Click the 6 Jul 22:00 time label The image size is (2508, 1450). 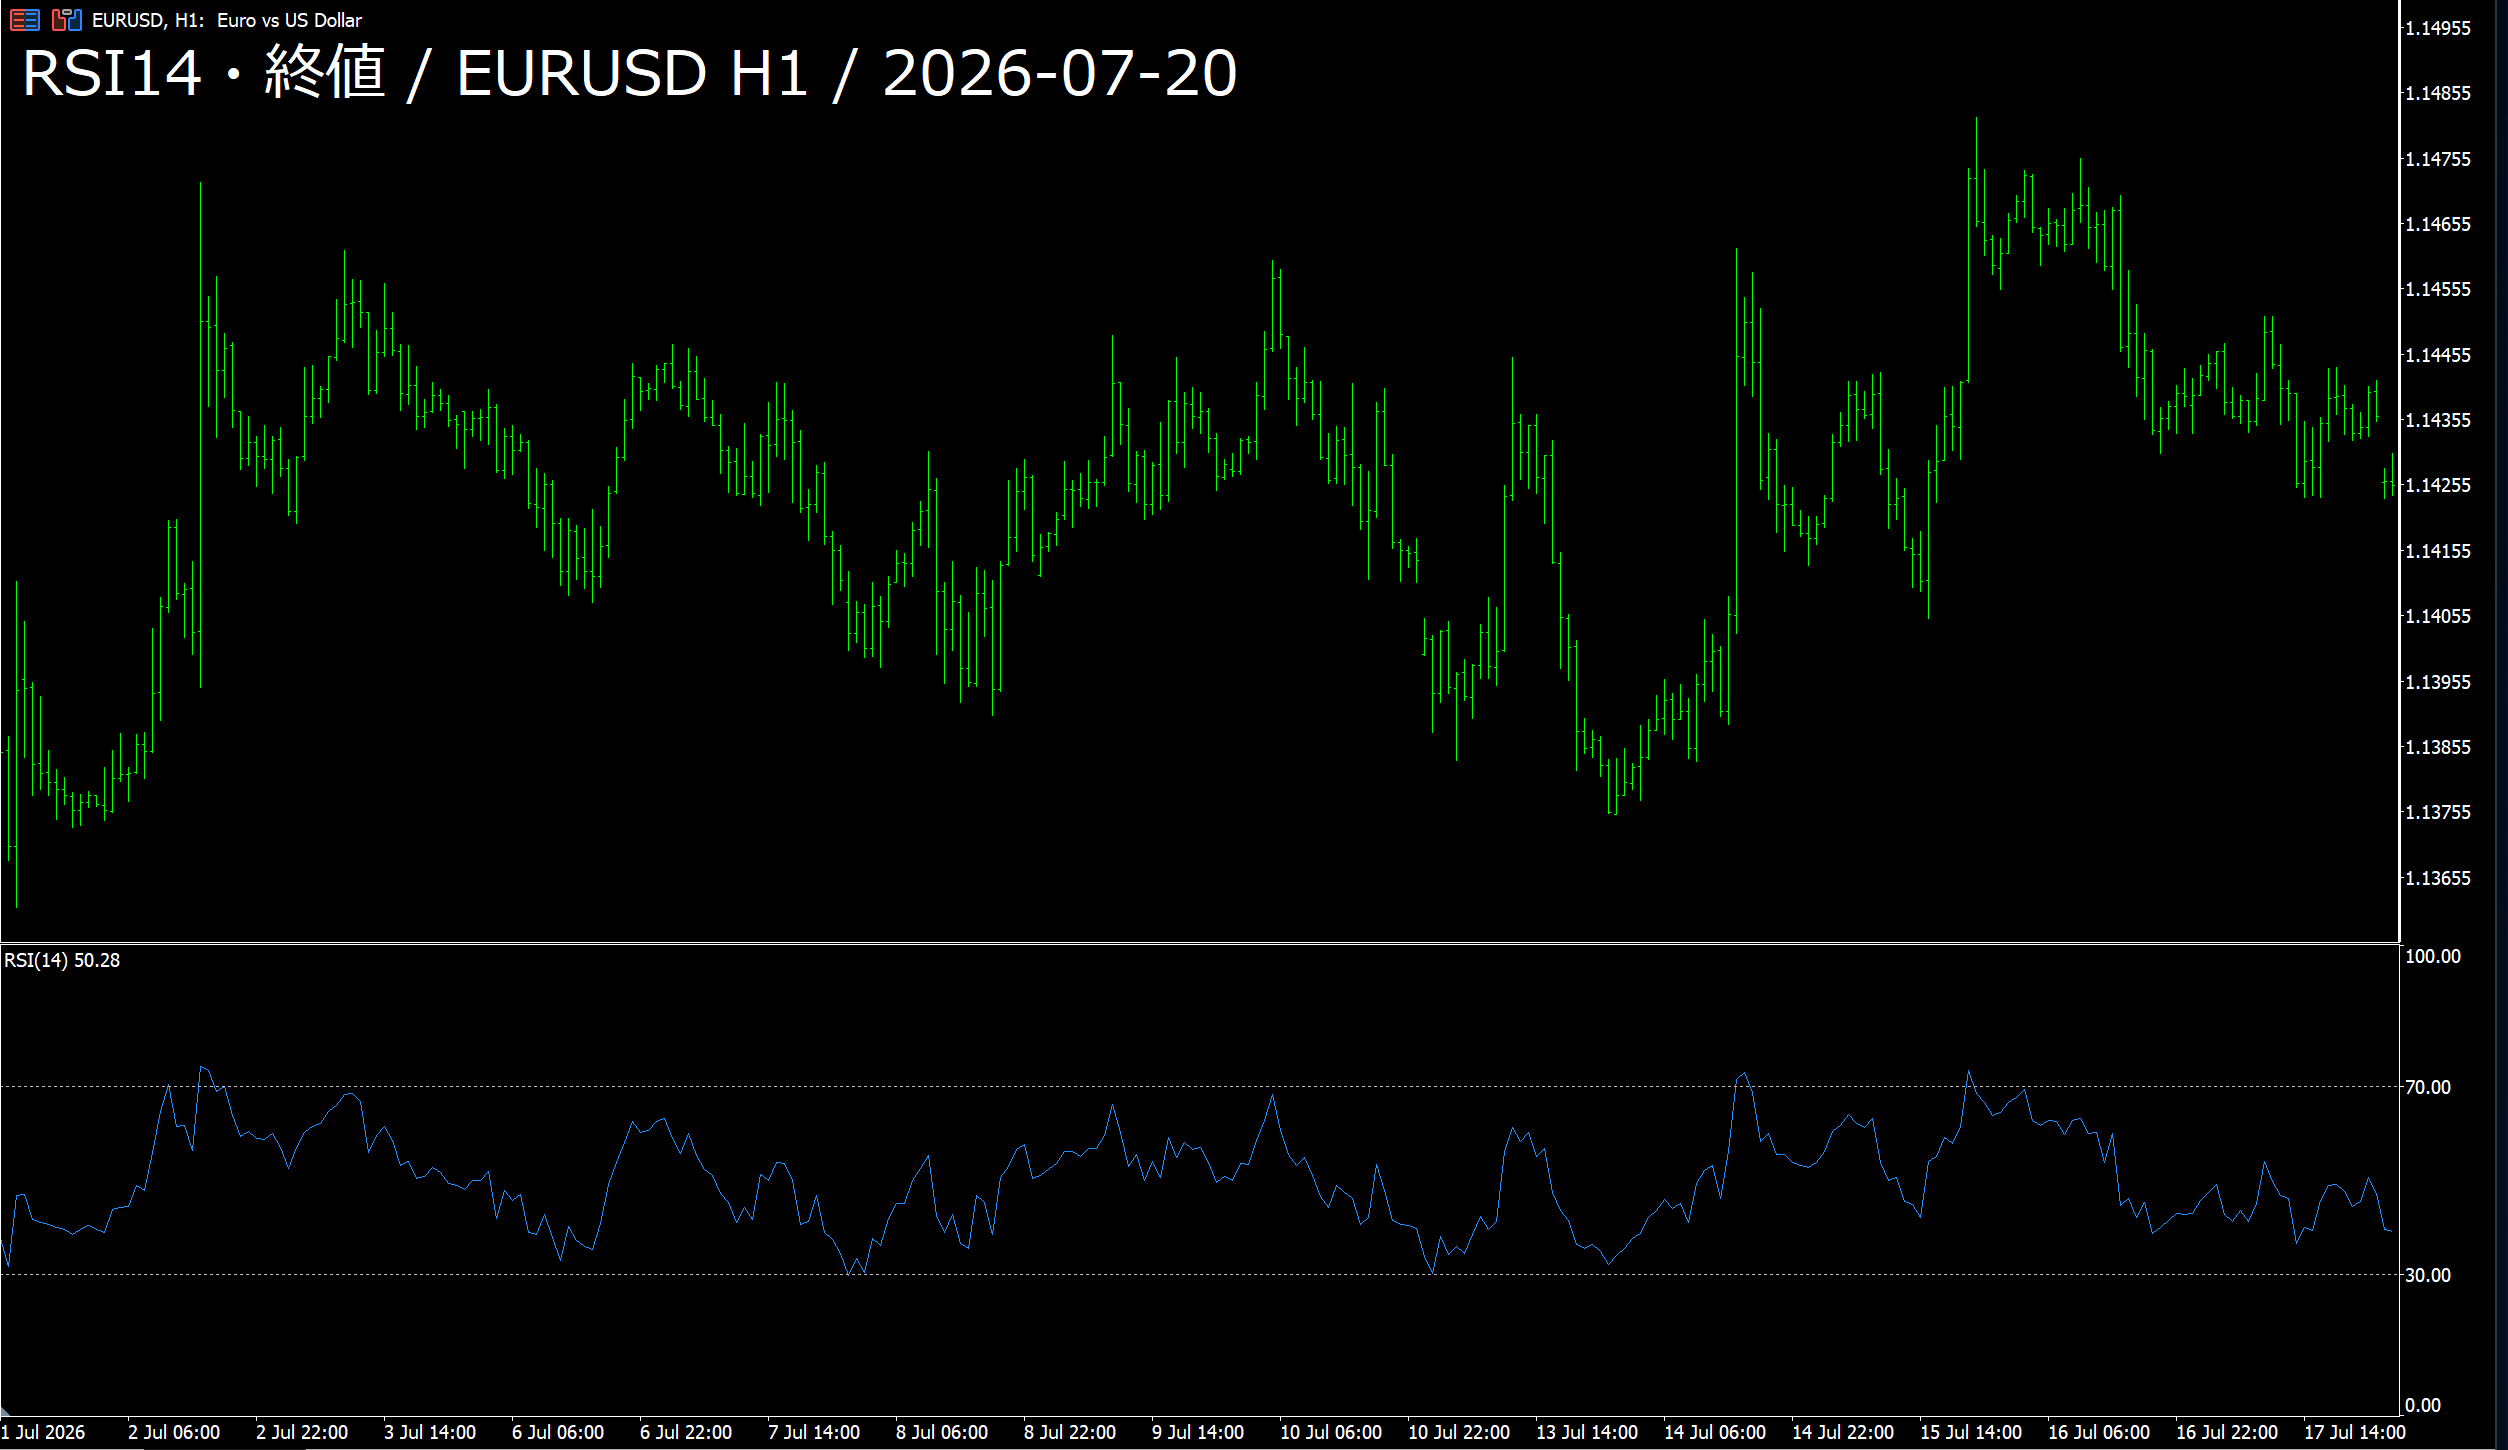(x=686, y=1432)
